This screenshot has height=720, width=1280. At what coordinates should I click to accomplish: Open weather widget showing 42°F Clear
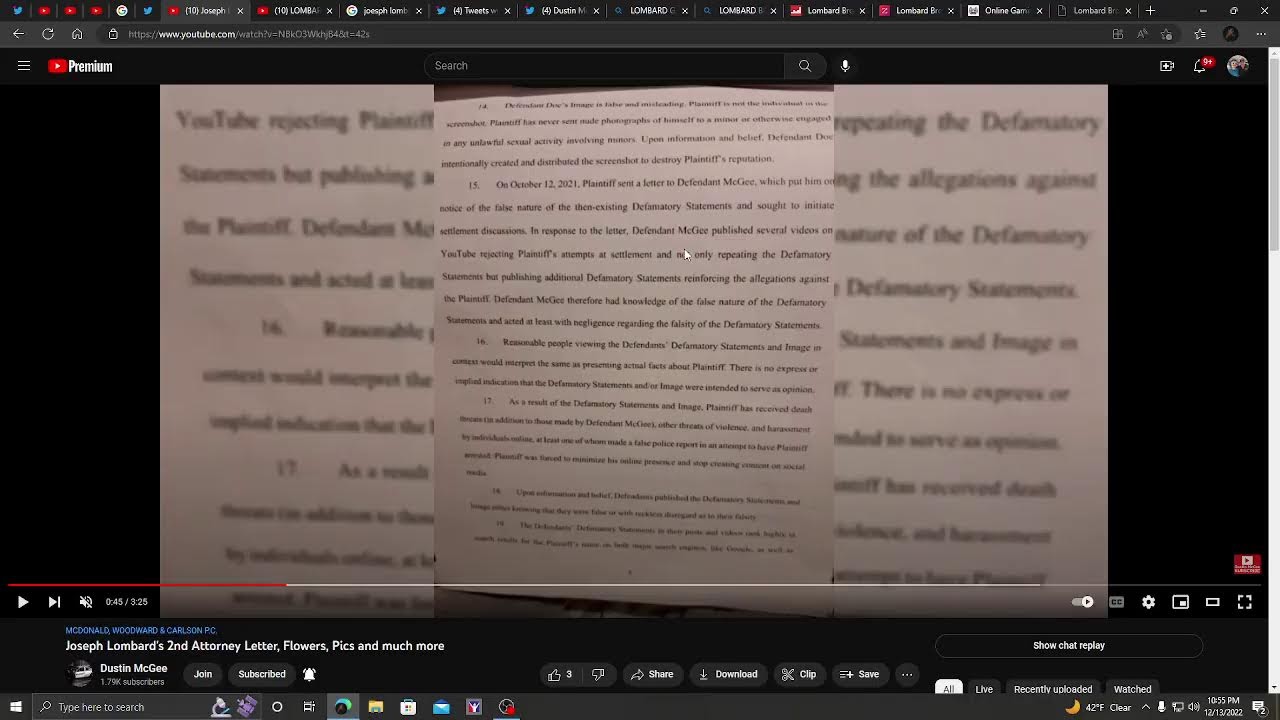click(x=1098, y=707)
